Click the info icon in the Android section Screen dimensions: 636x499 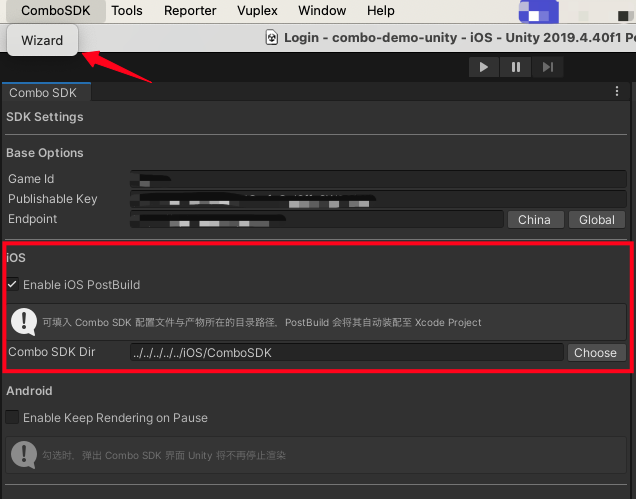24,455
